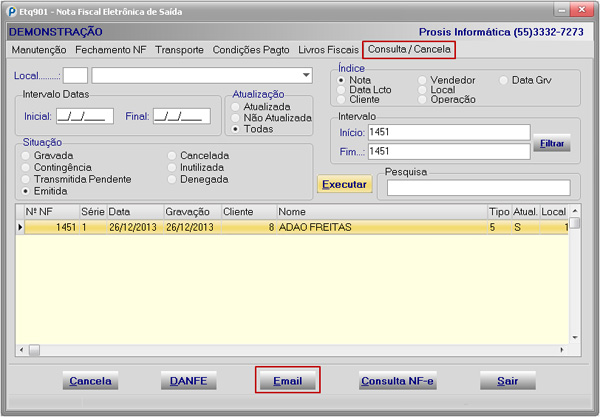Click the Cancela button
The image size is (600, 417).
click(x=90, y=381)
